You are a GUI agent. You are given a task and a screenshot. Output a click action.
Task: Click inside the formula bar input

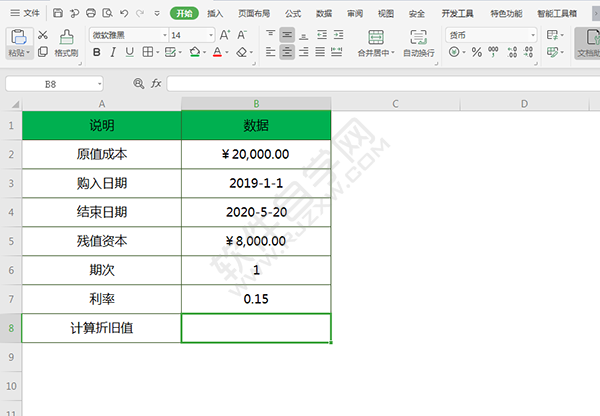tap(383, 83)
